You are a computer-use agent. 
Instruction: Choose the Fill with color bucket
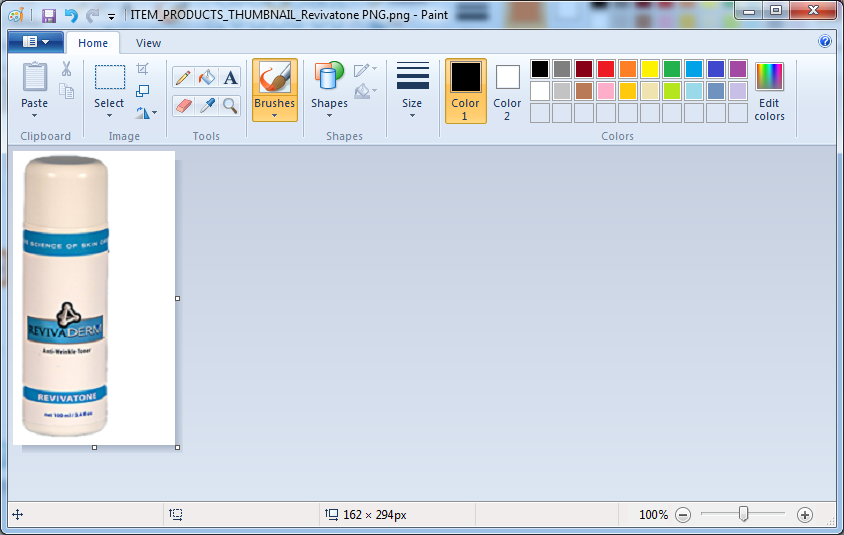pyautogui.click(x=207, y=78)
